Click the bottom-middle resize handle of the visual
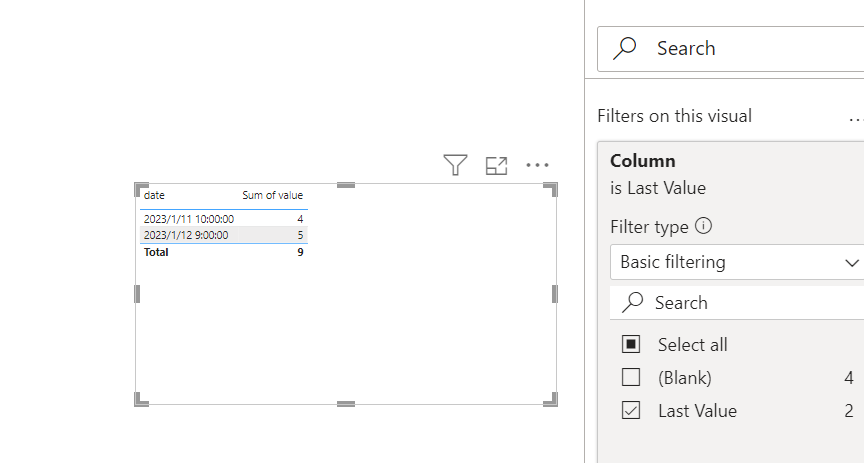864x463 pixels. [x=346, y=404]
